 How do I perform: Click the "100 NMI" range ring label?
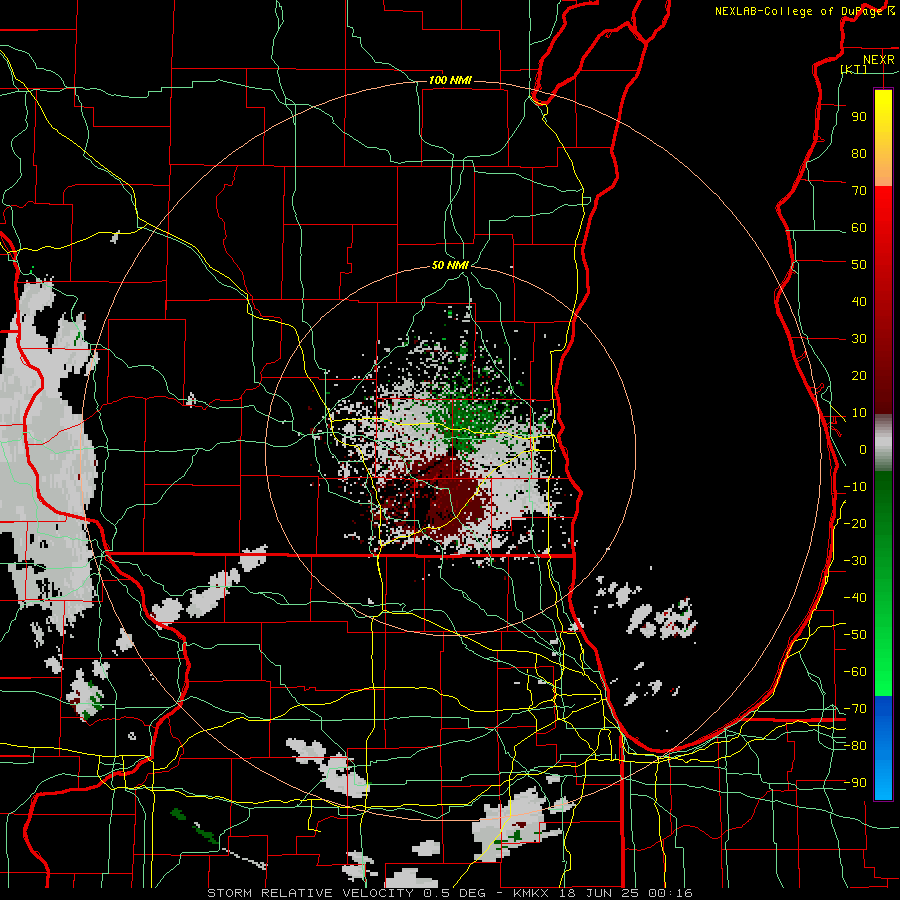[x=450, y=80]
